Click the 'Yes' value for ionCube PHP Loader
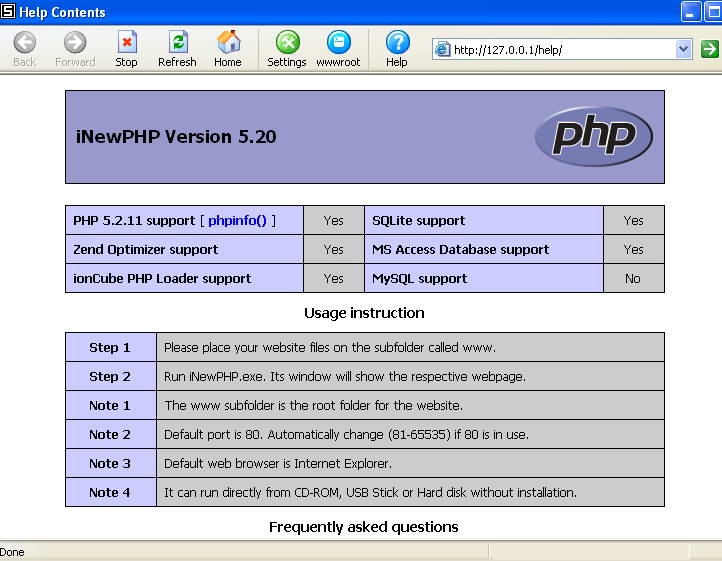722x561 pixels. pyautogui.click(x=333, y=279)
